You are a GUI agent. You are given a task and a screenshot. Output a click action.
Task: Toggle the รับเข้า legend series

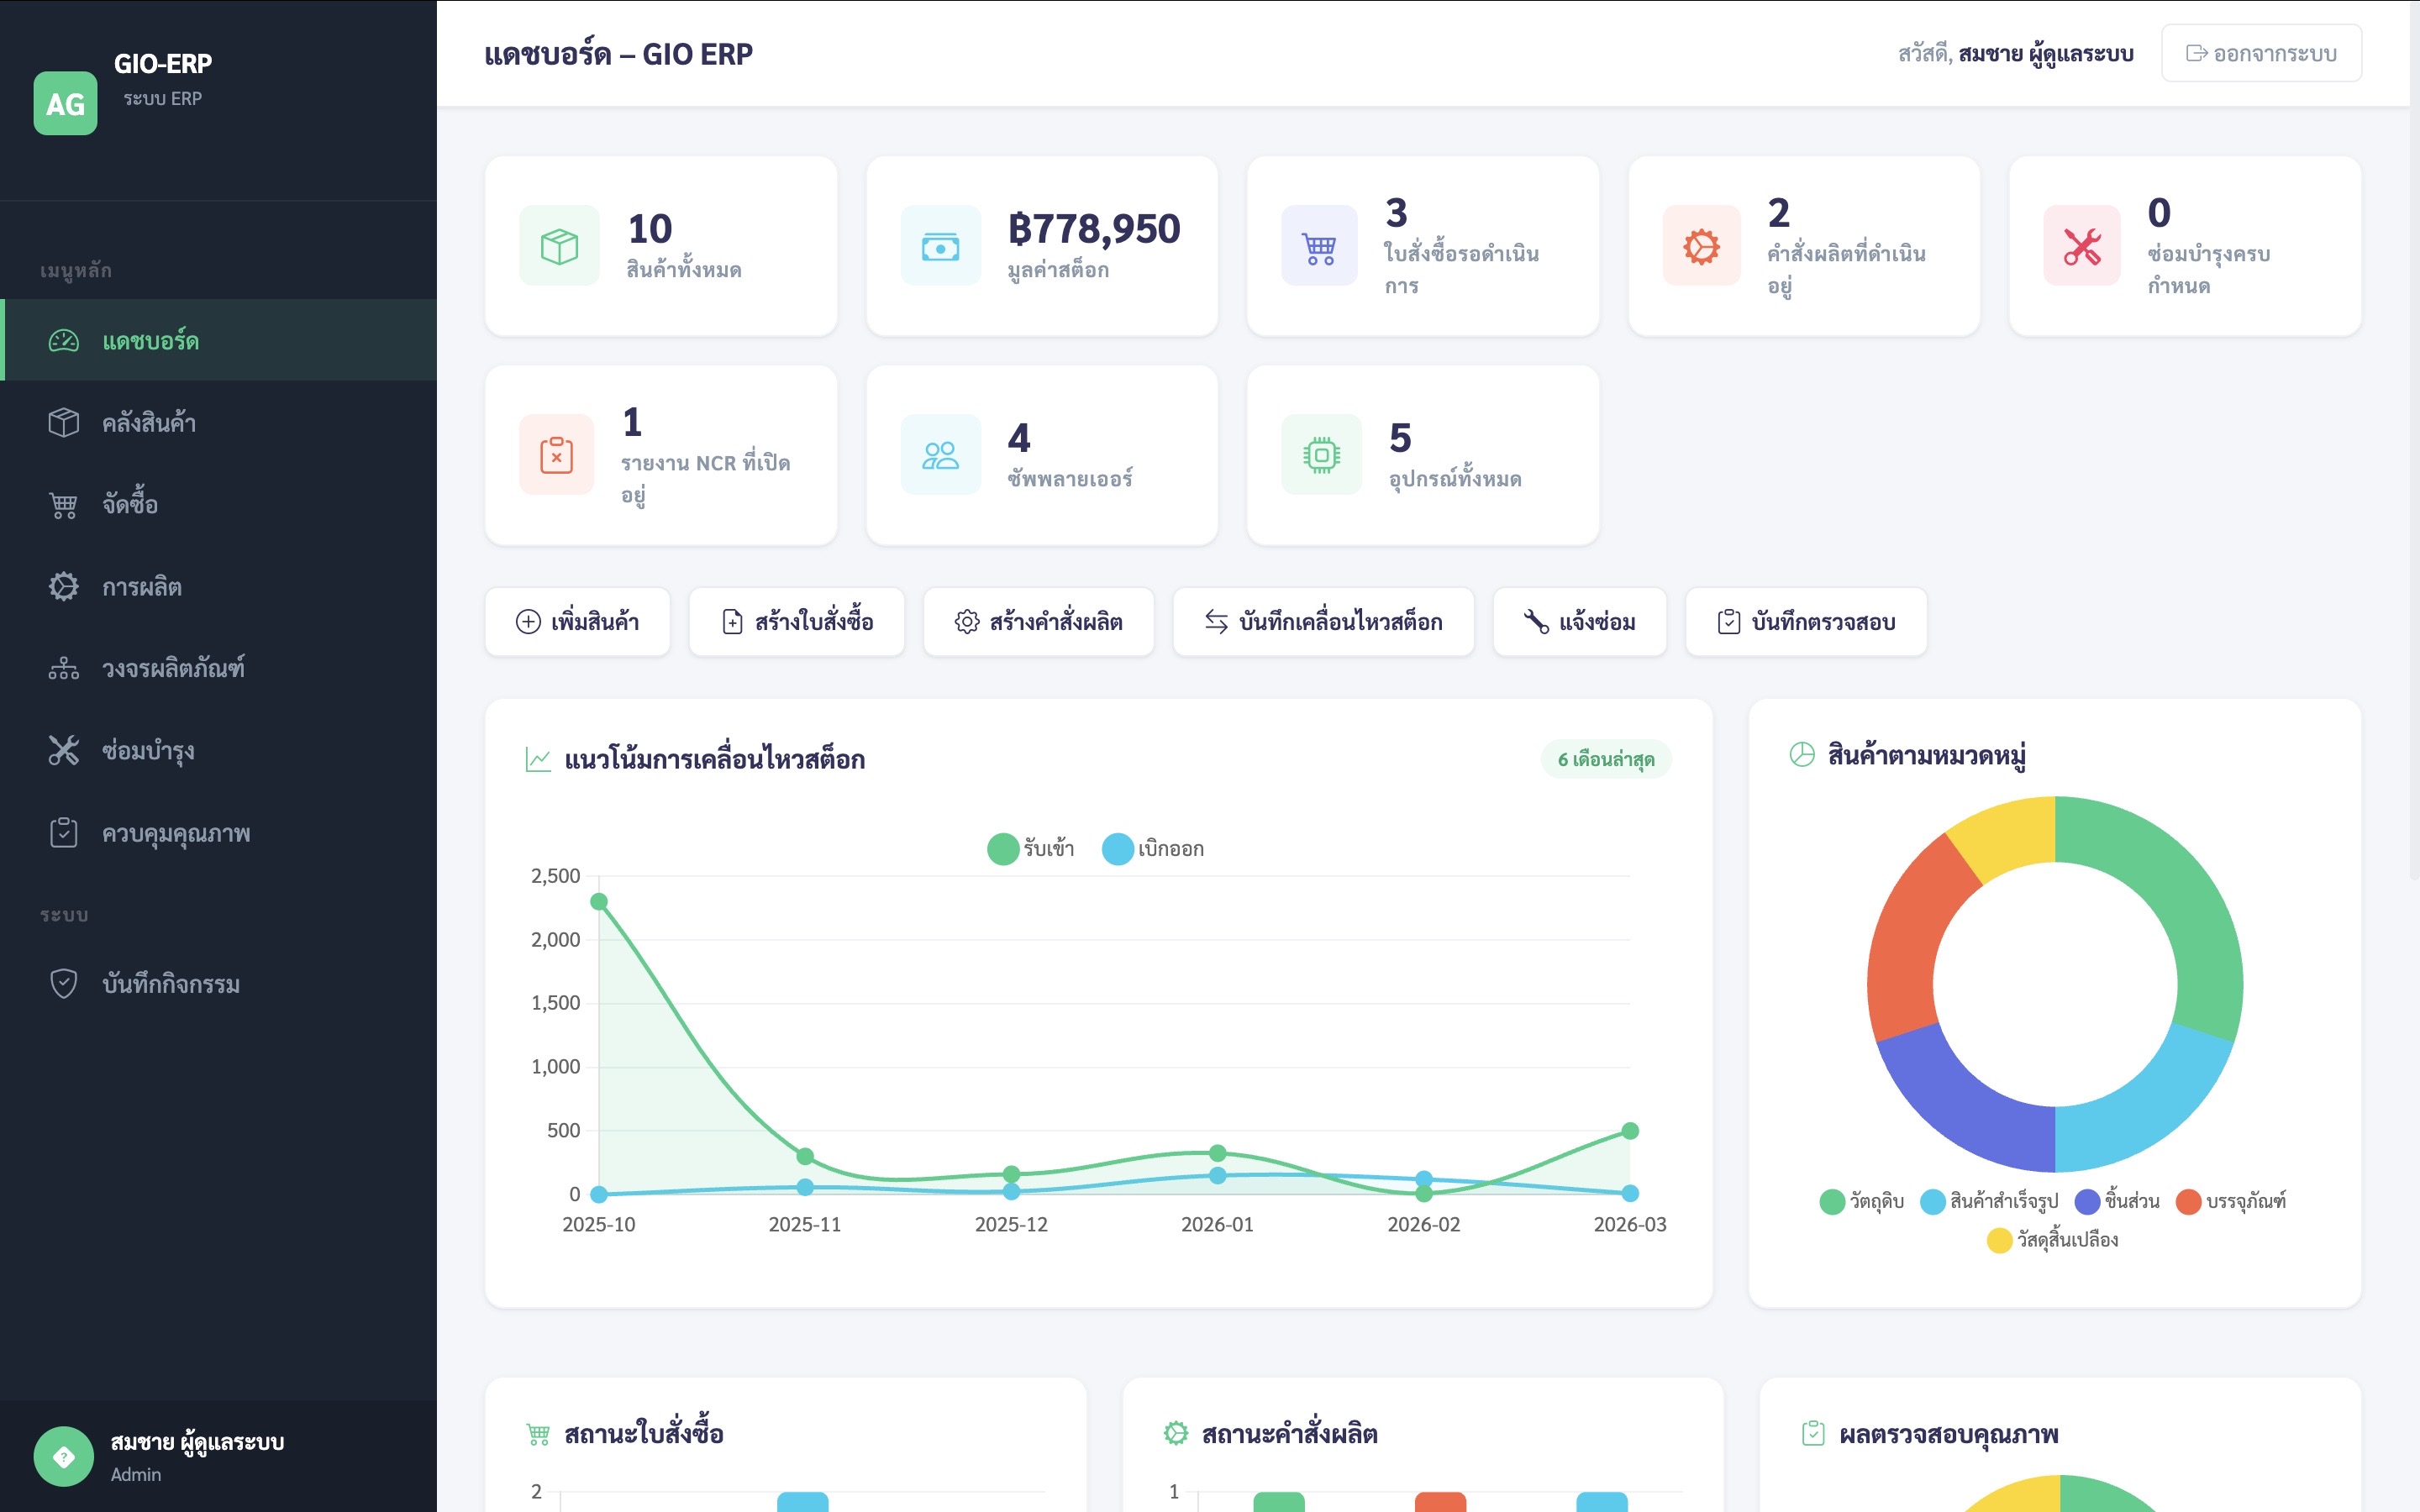1031,849
